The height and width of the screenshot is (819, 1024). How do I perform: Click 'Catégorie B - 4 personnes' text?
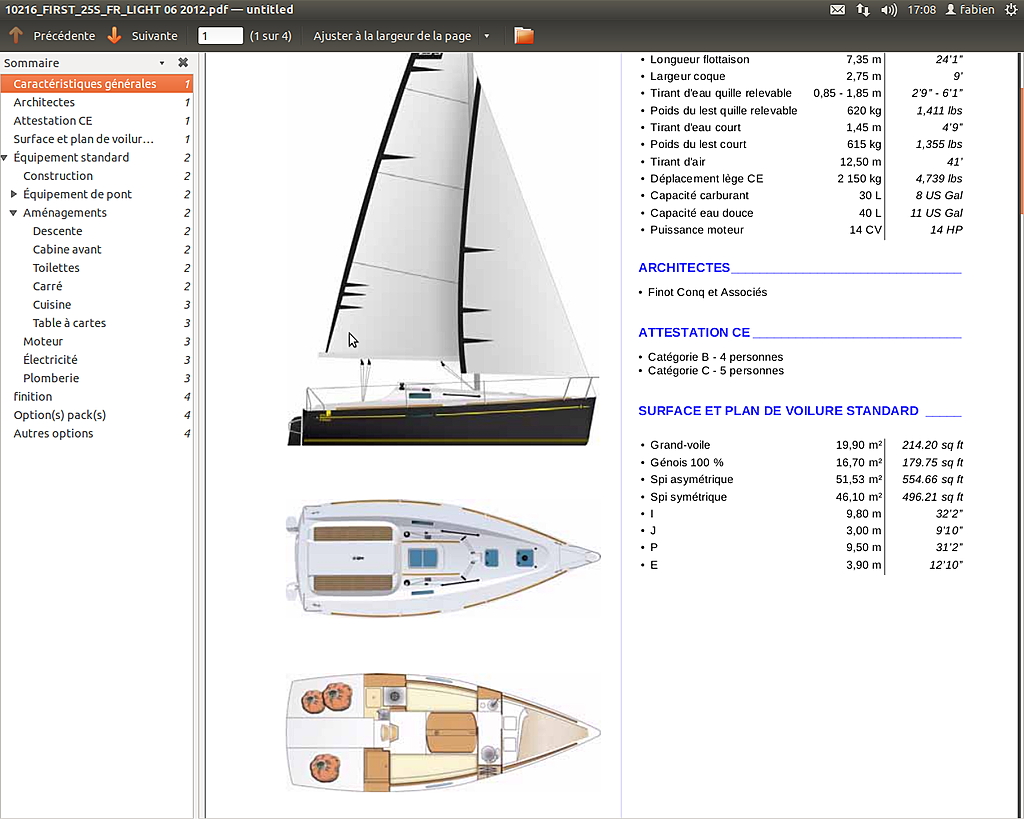715,357
